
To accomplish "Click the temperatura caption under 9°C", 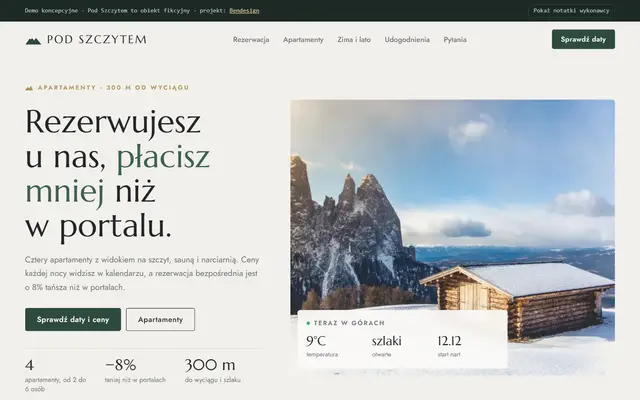I will (322, 355).
